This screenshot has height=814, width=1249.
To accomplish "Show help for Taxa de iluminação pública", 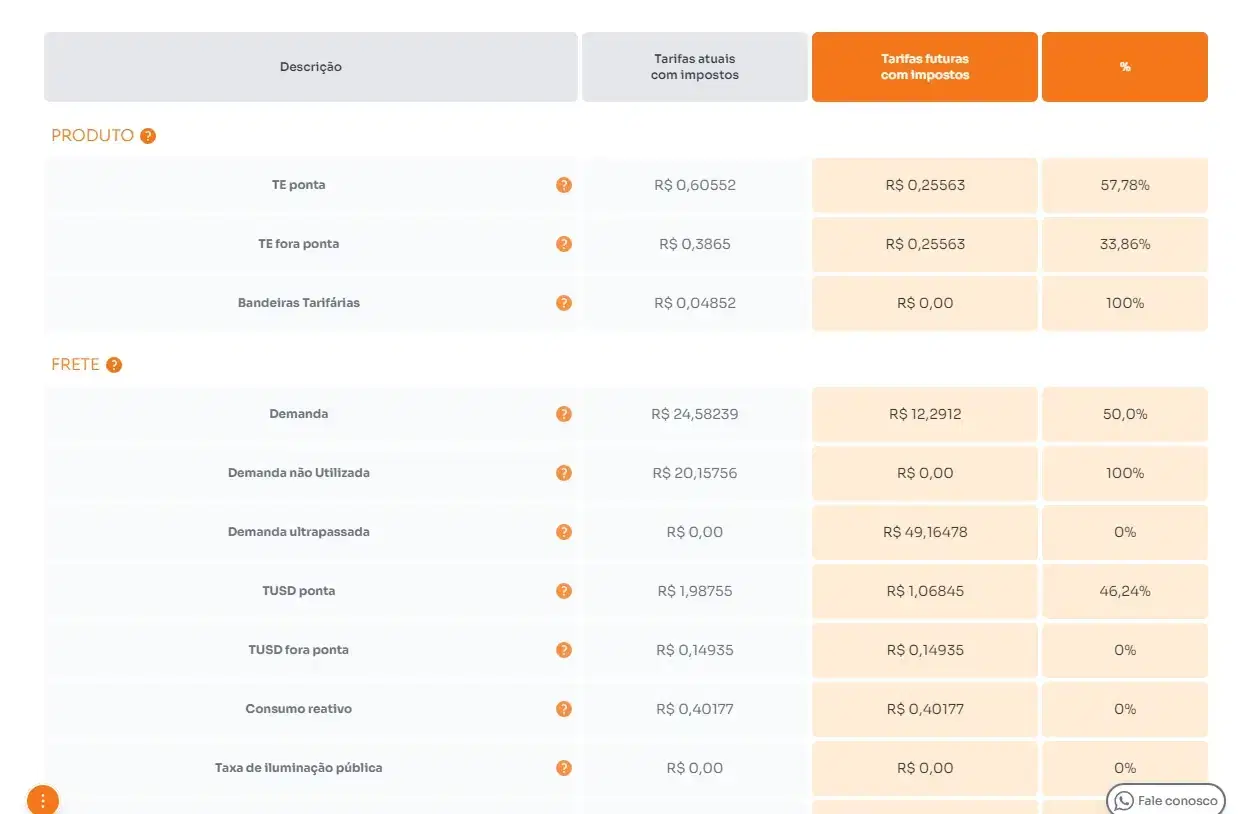I will click(564, 768).
